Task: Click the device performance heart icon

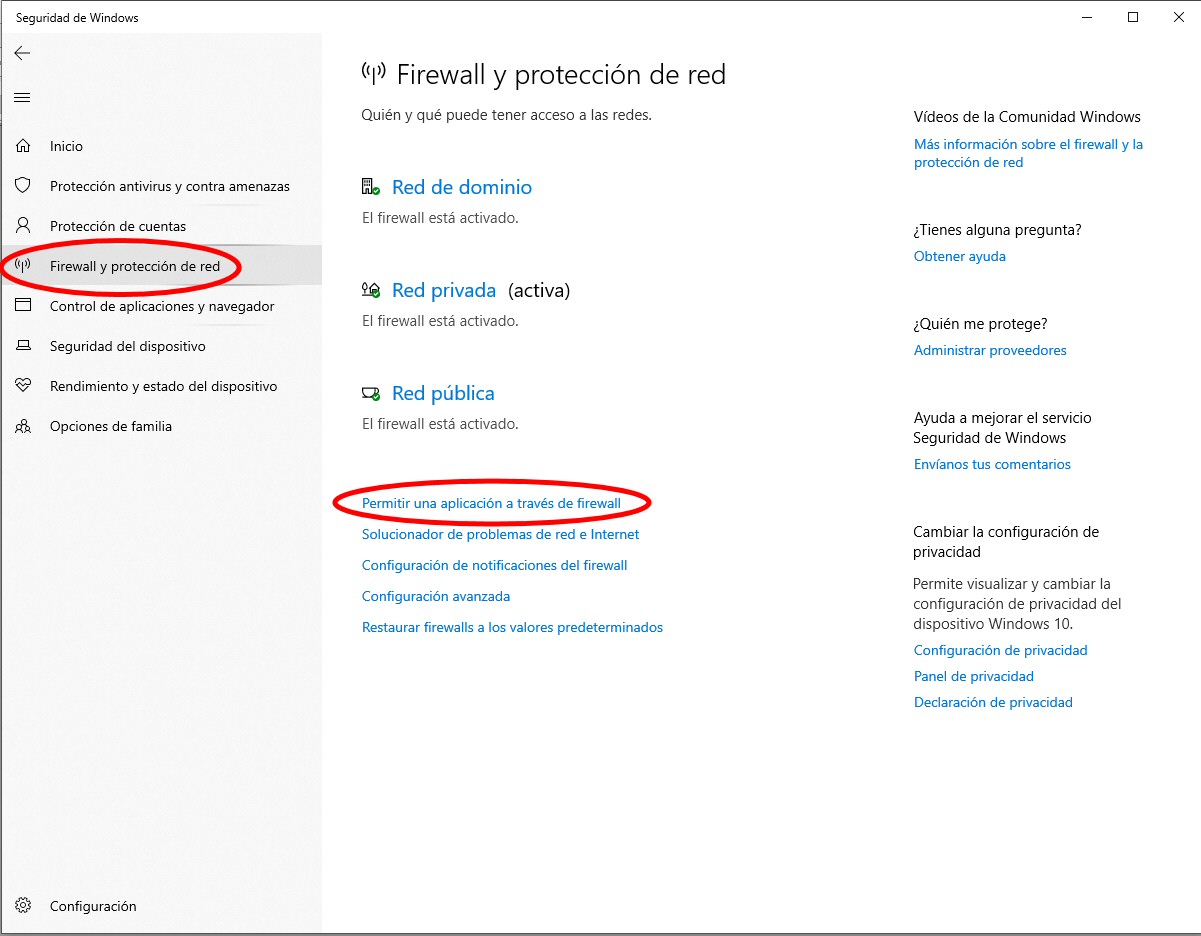Action: pyautogui.click(x=23, y=386)
